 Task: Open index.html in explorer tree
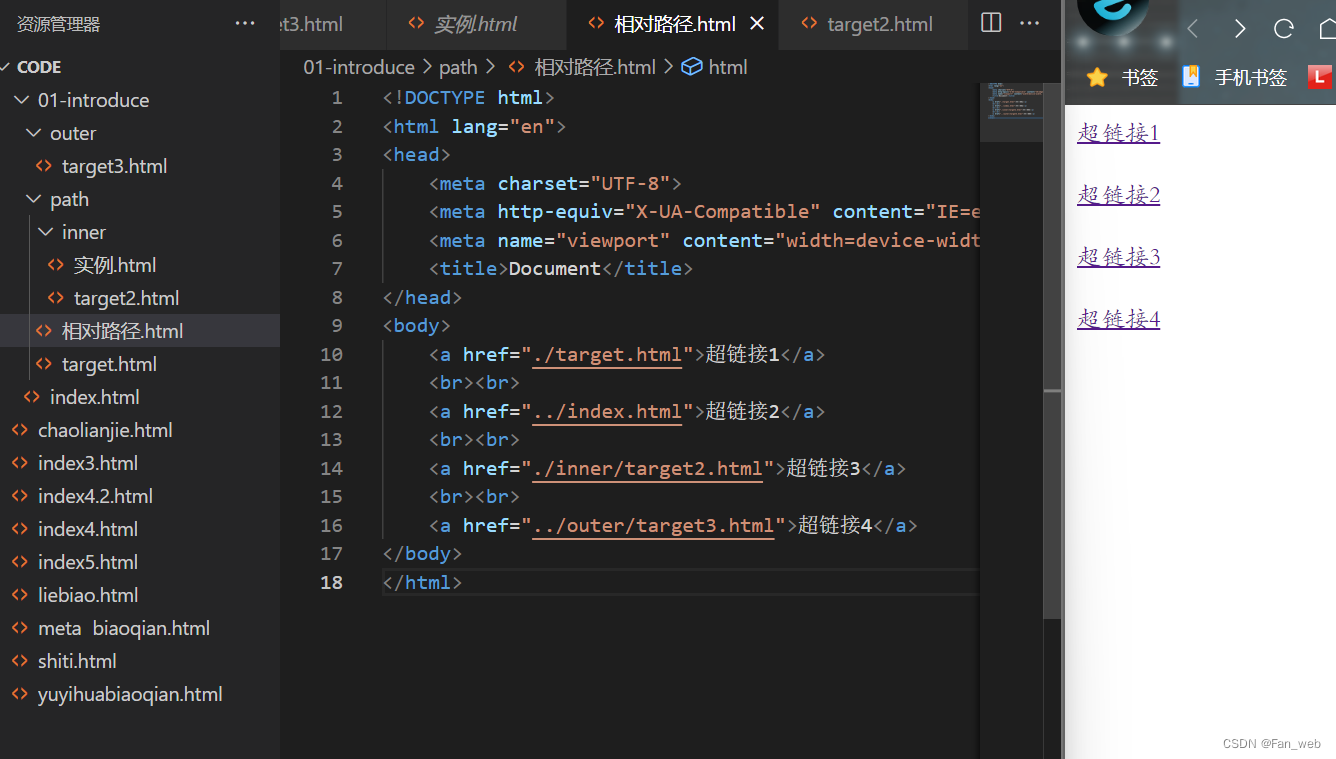(94, 397)
